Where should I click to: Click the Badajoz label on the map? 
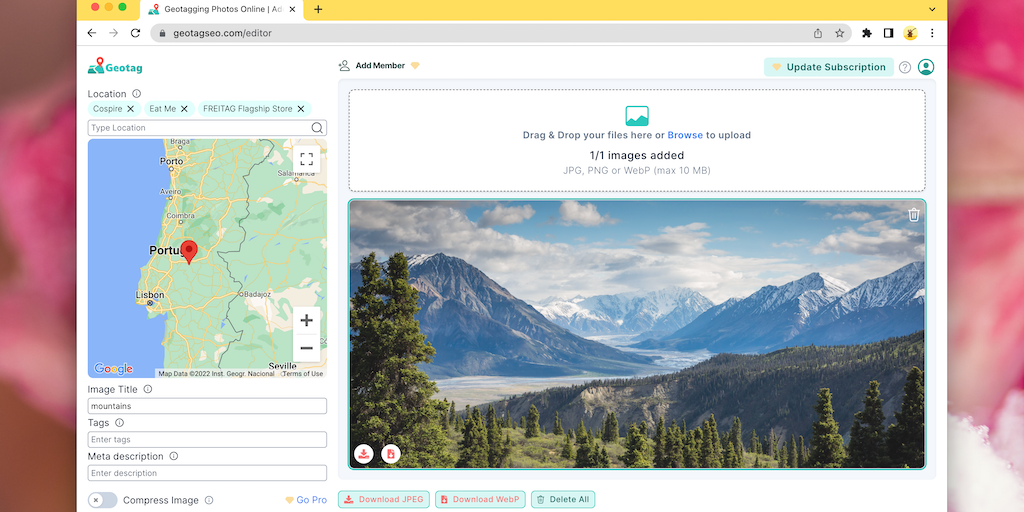pyautogui.click(x=257, y=295)
